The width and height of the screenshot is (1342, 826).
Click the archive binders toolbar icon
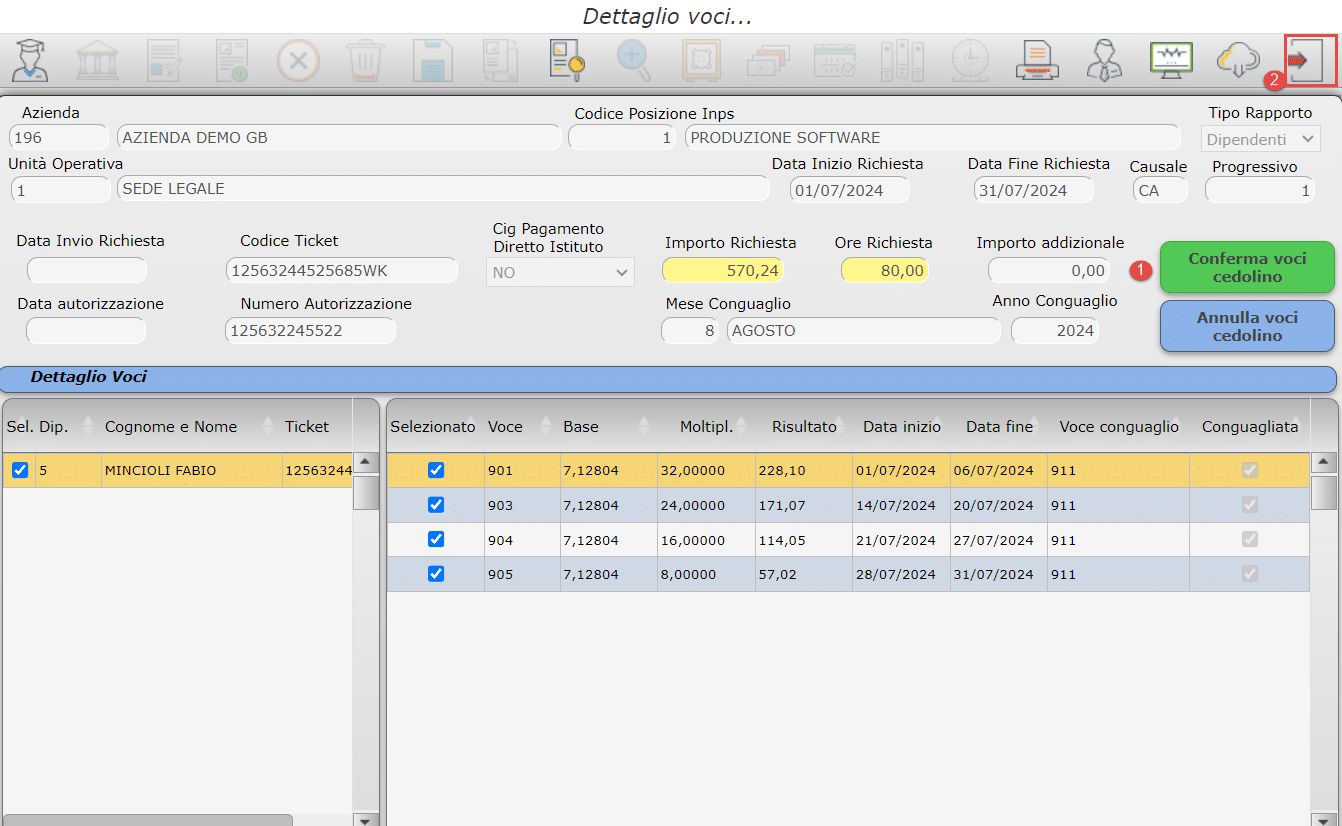click(902, 61)
